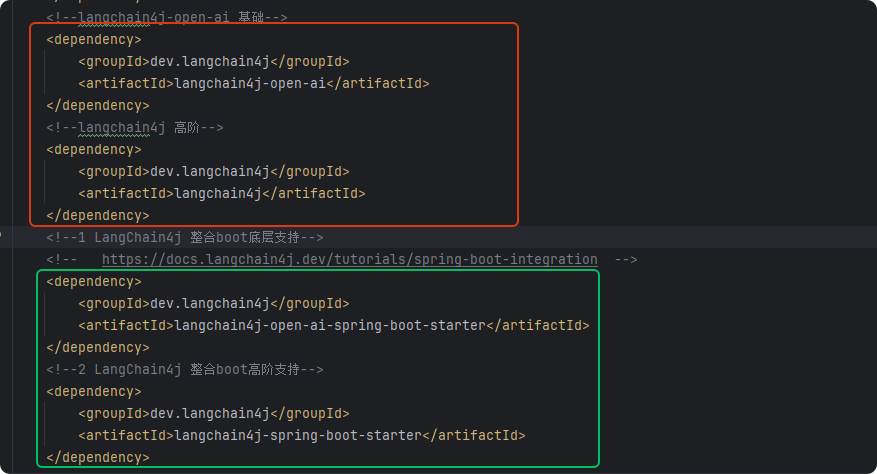Open the docs.langchain4j.dev spring-boot-integration link
The height and width of the screenshot is (474, 877).
pyautogui.click(x=350, y=260)
